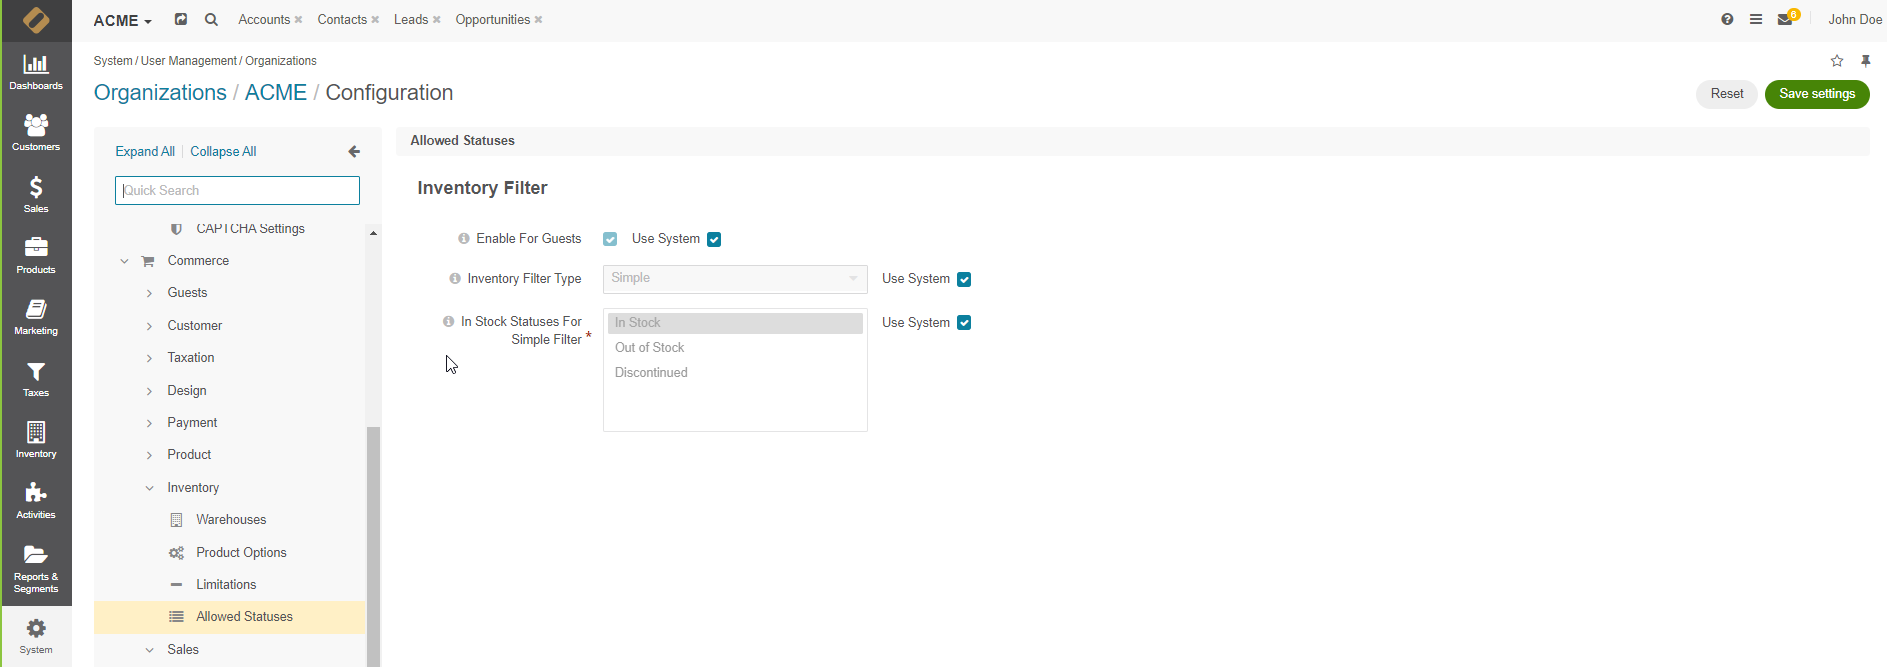This screenshot has width=1887, height=667.
Task: Pin this page with the pin icon
Action: (x=1865, y=61)
